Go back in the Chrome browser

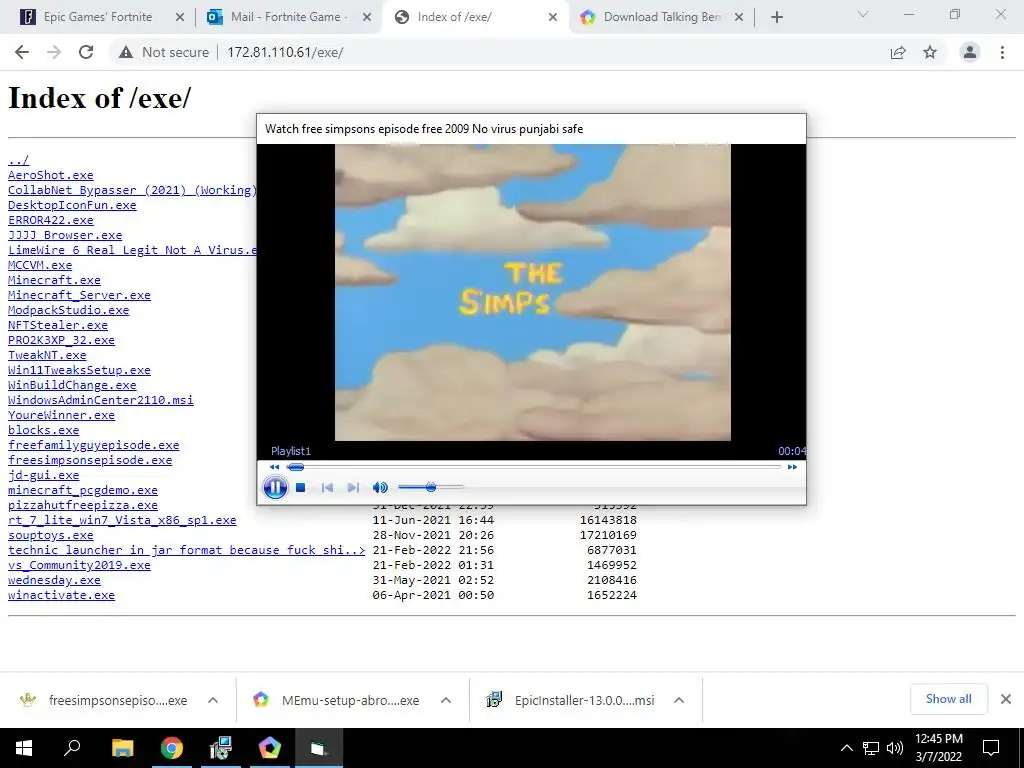pyautogui.click(x=22, y=52)
